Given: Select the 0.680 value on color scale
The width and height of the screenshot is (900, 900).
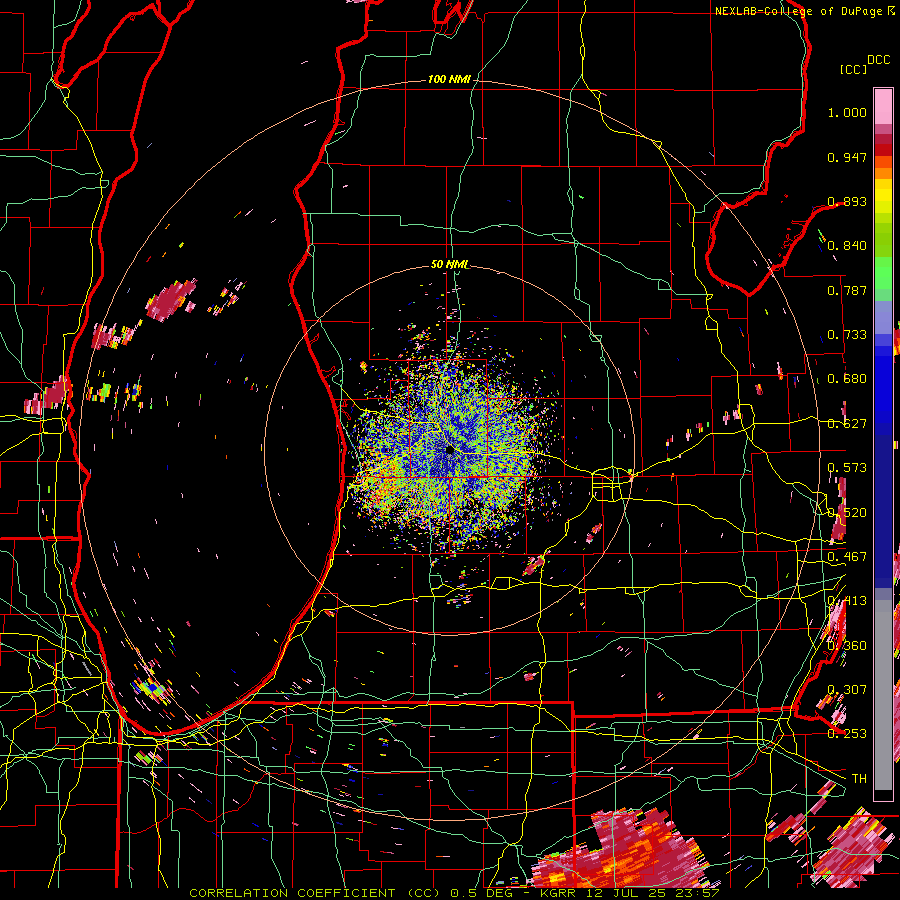Looking at the screenshot, I should tap(847, 379).
